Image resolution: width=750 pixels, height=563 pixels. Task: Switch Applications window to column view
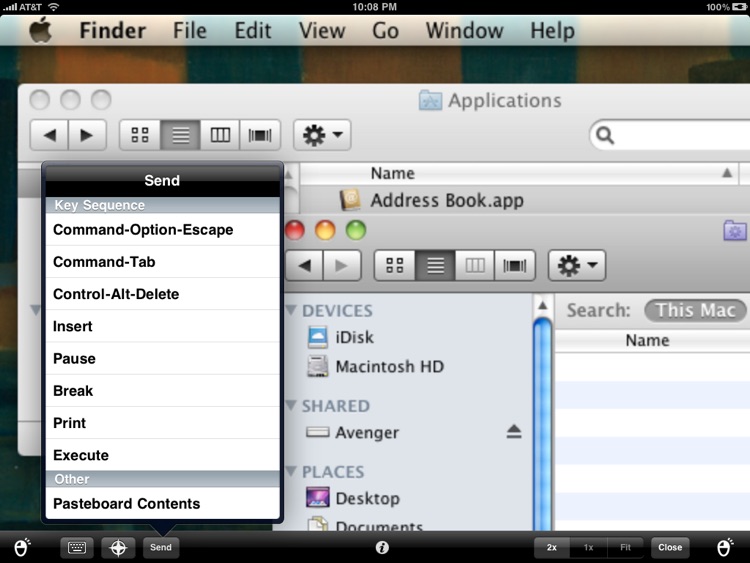(x=220, y=135)
